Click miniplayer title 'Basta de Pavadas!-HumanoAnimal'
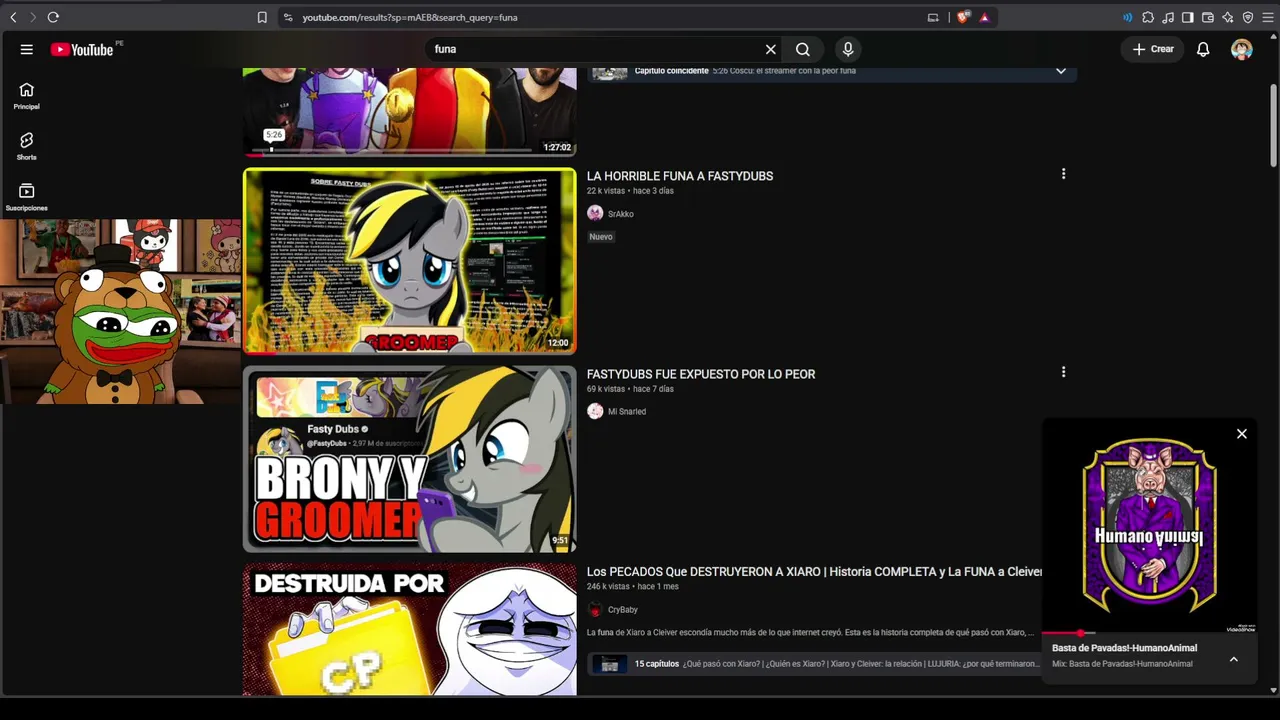Viewport: 1280px width, 720px height. click(x=1124, y=648)
